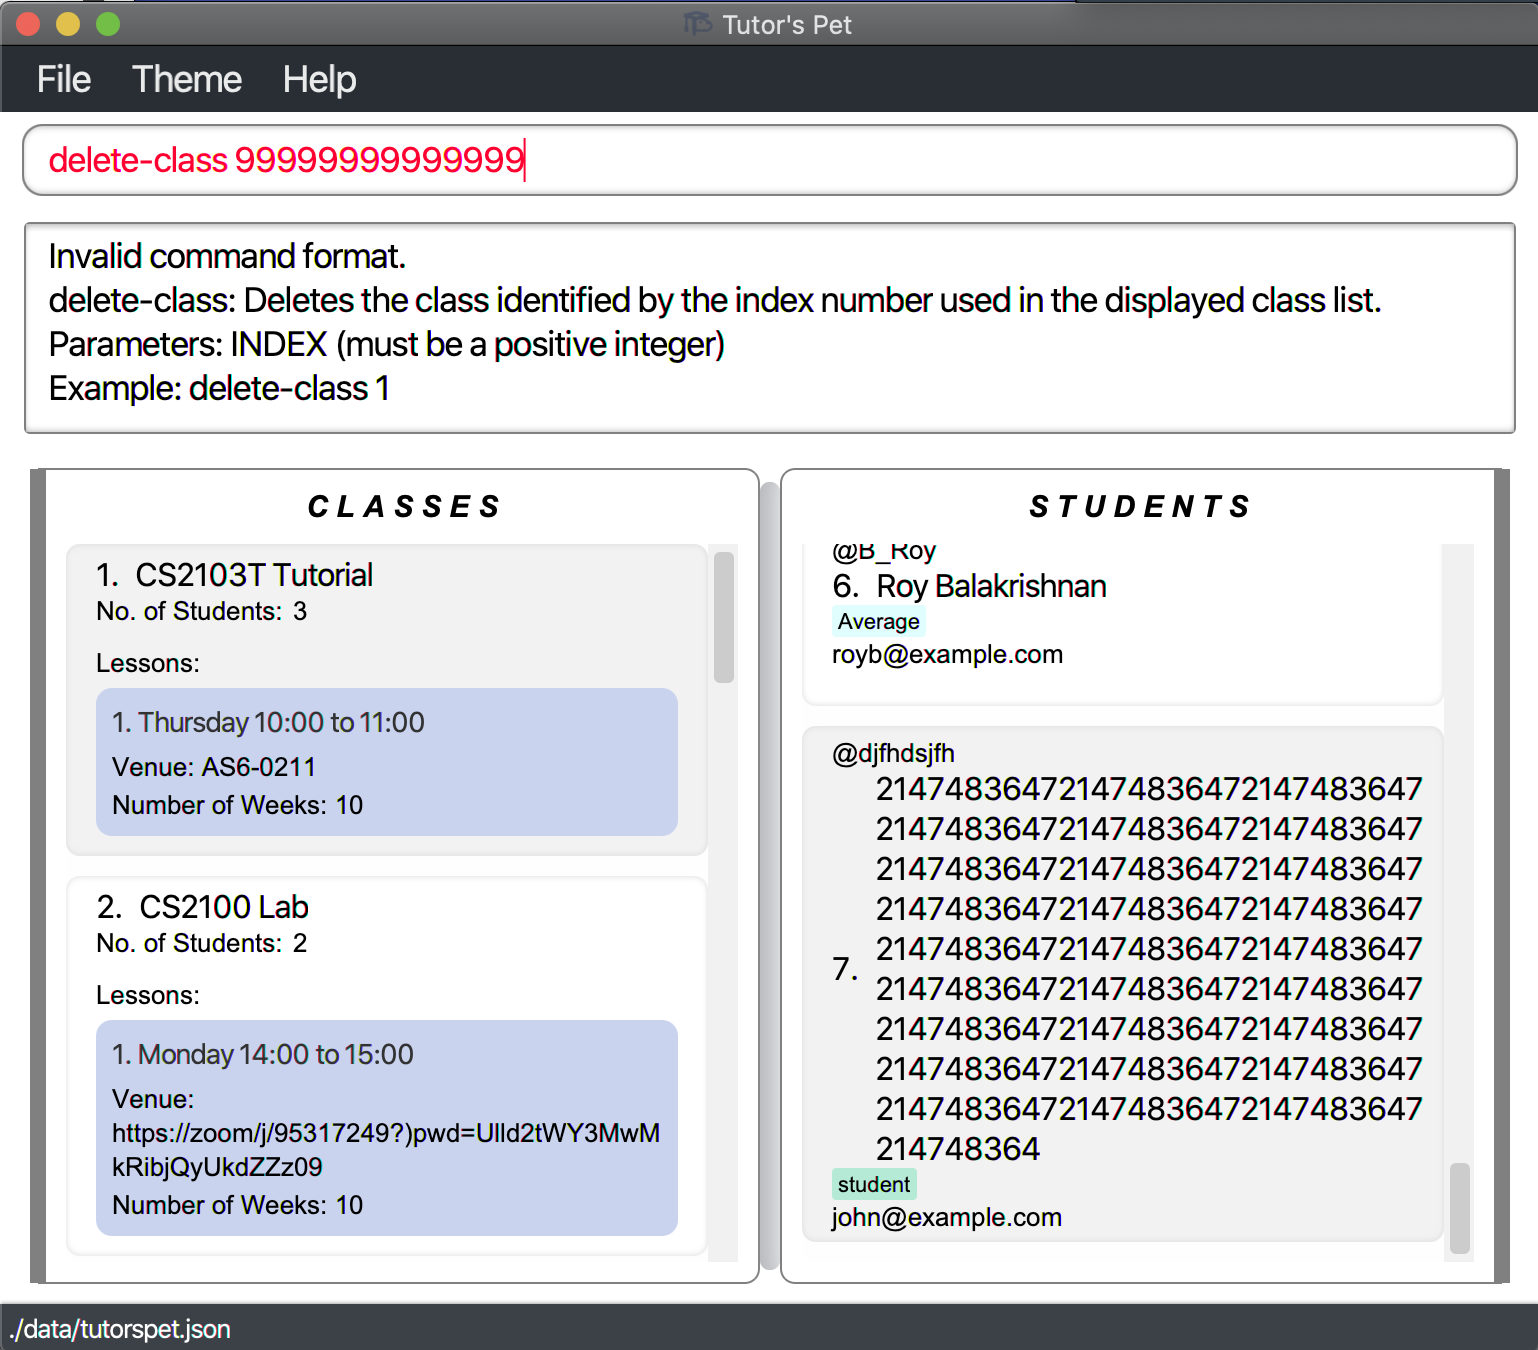The height and width of the screenshot is (1350, 1538).
Task: Click the zoom venue link text
Action: (x=386, y=1150)
